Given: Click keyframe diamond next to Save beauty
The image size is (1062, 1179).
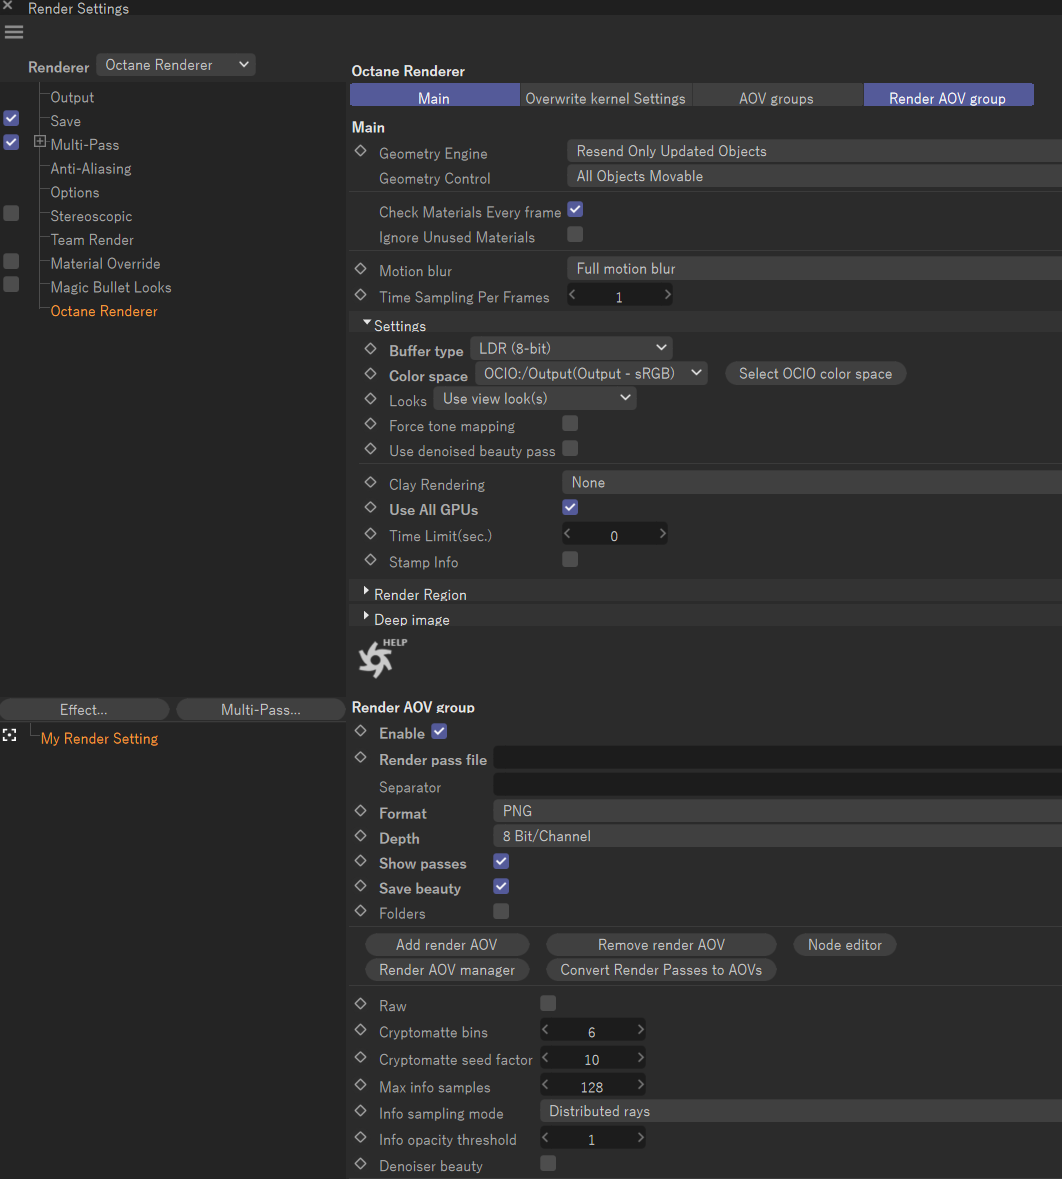Looking at the screenshot, I should (360, 886).
